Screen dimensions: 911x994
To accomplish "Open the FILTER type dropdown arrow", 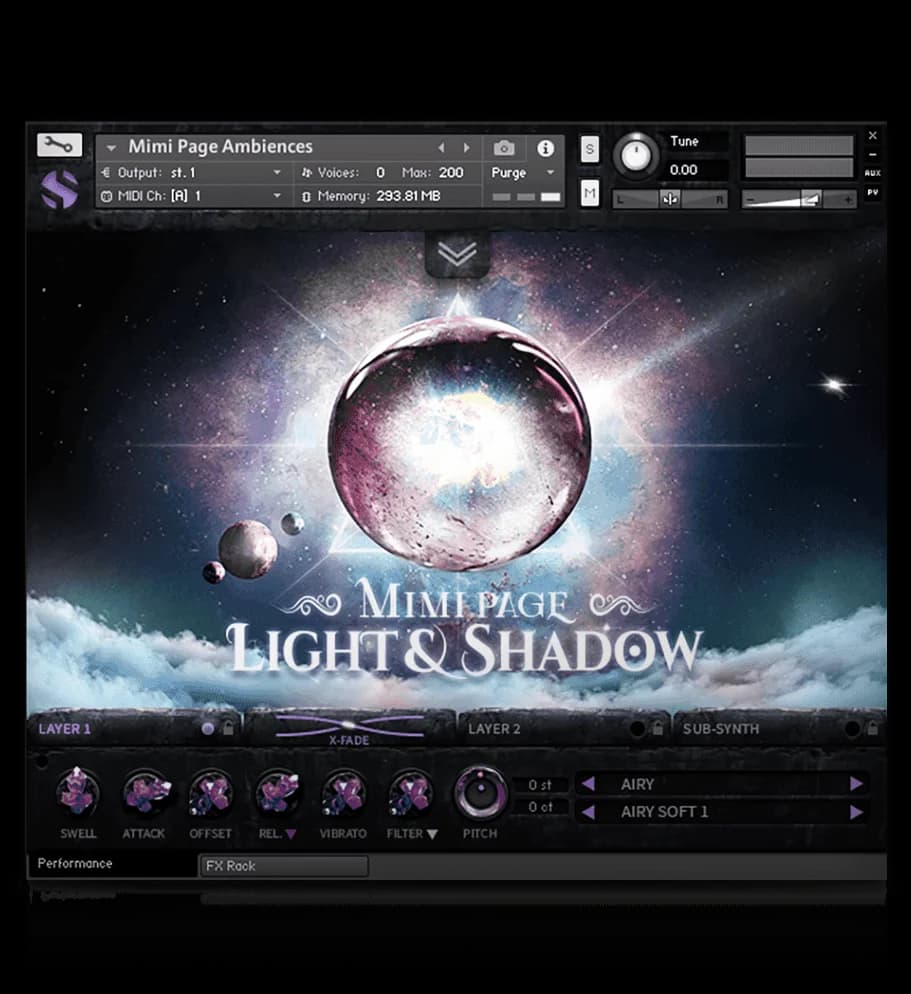I will point(430,834).
